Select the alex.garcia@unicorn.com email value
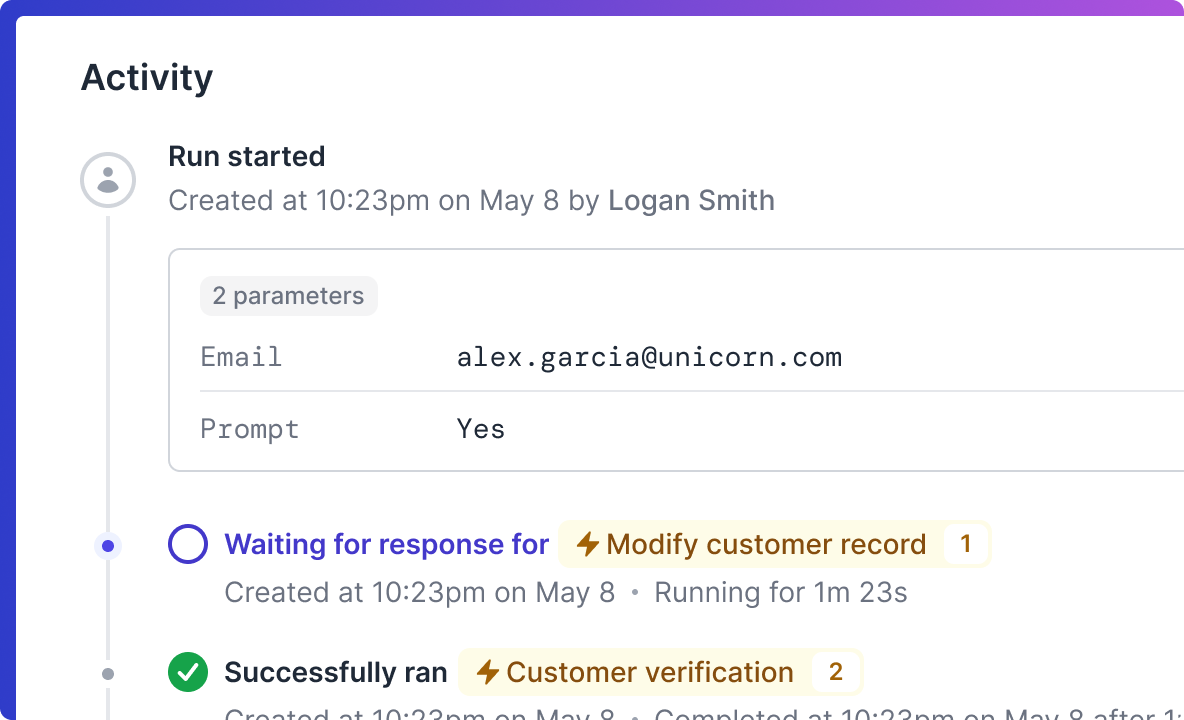Screen dimensions: 1184x720 pyautogui.click(x=649, y=357)
